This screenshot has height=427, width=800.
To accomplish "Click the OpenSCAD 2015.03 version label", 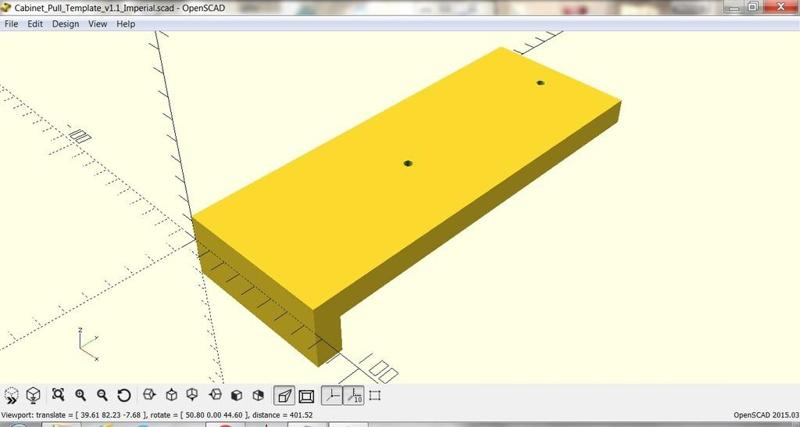I will [765, 415].
